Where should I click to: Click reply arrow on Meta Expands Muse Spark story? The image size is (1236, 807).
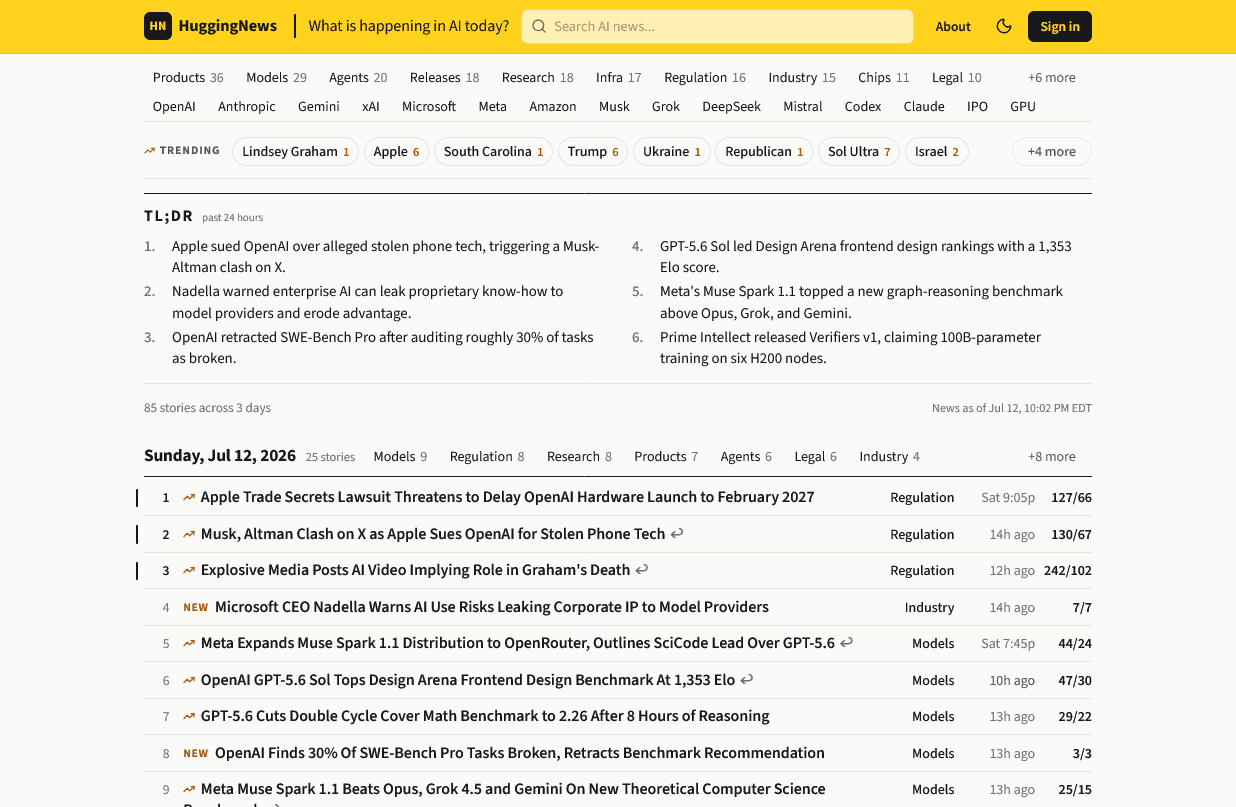pos(847,642)
